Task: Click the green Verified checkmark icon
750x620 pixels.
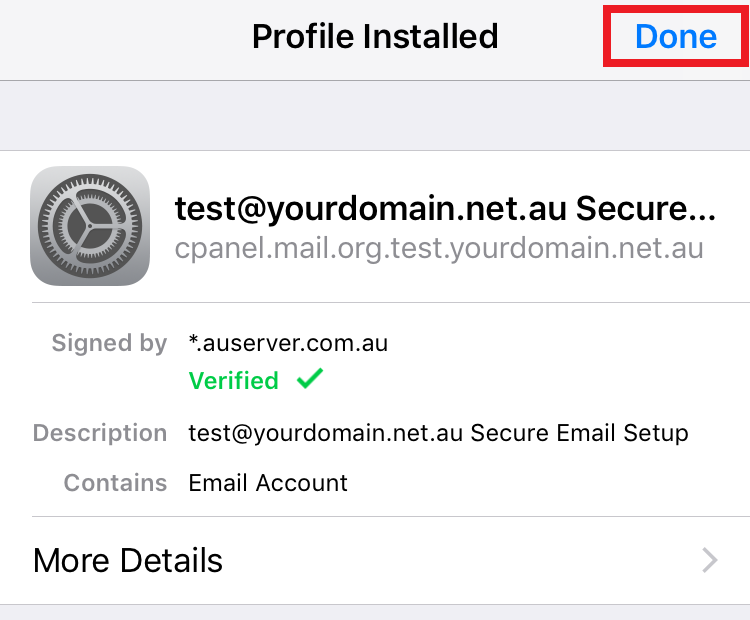Action: 310,378
